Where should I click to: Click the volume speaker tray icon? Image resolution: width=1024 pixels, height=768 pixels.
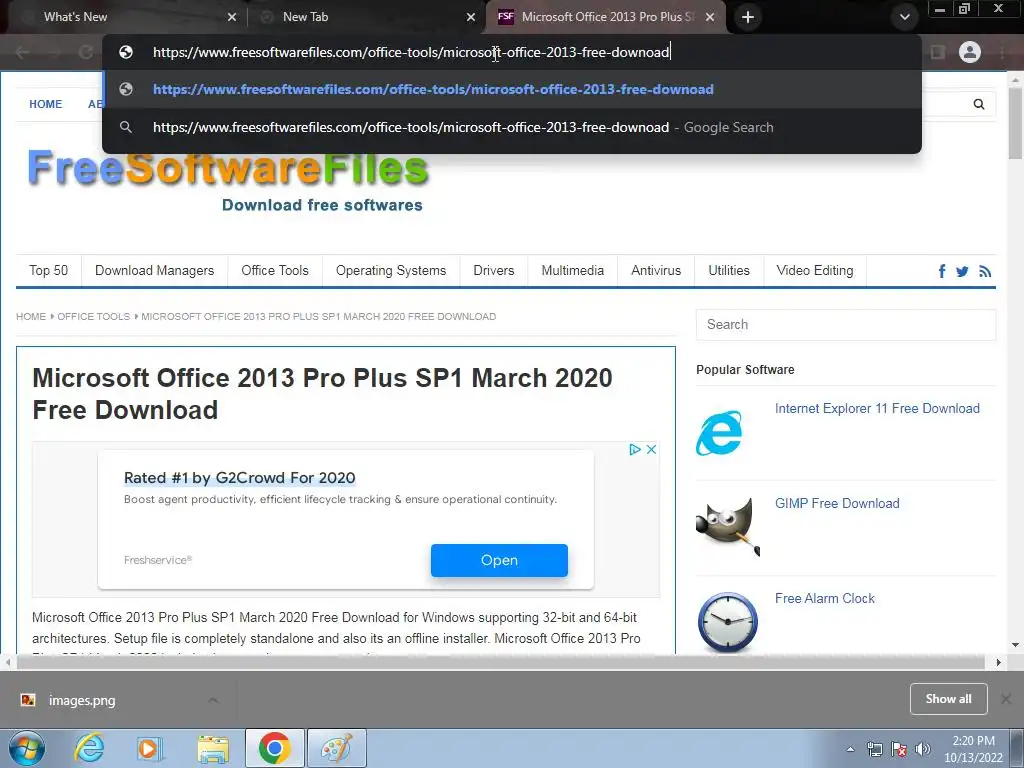(x=923, y=749)
